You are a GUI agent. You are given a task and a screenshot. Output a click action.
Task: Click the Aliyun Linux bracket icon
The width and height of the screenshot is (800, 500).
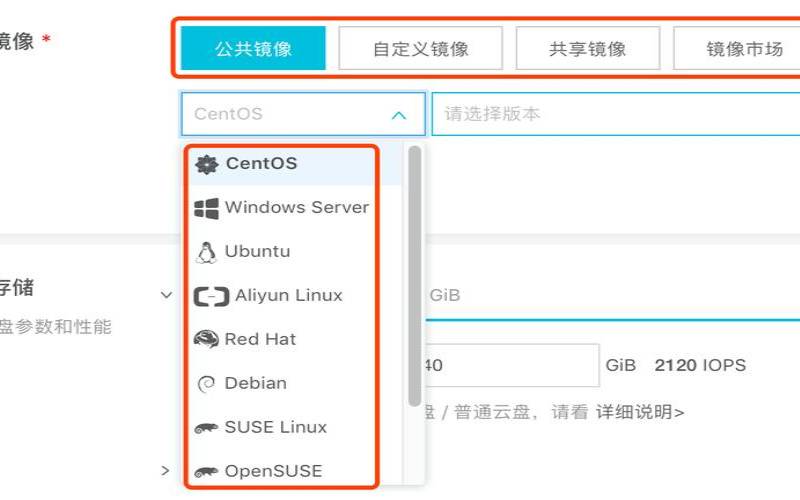(x=211, y=296)
